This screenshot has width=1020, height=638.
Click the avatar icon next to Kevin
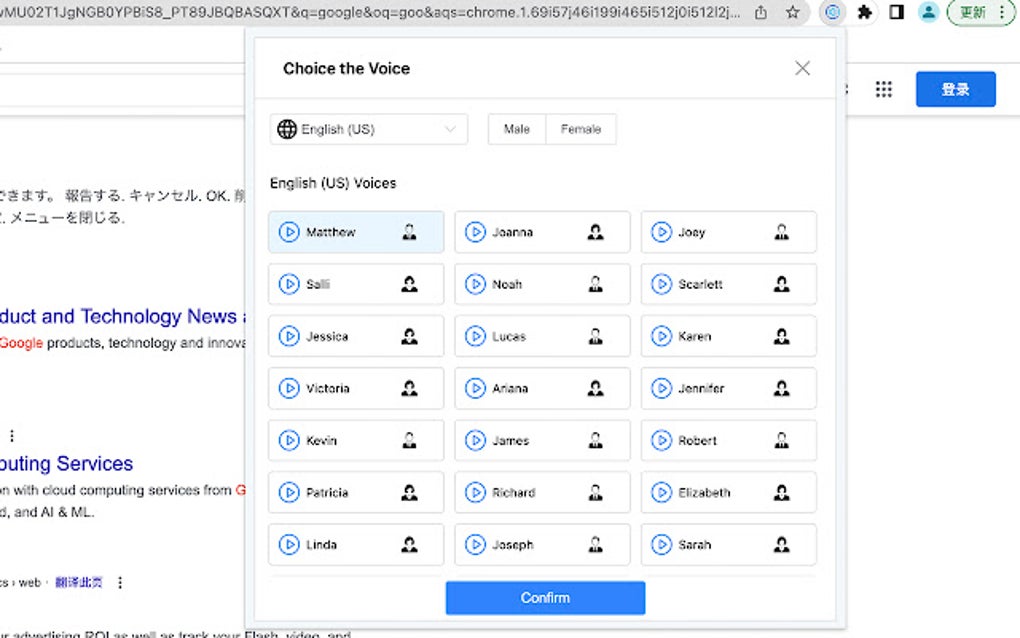coord(408,440)
